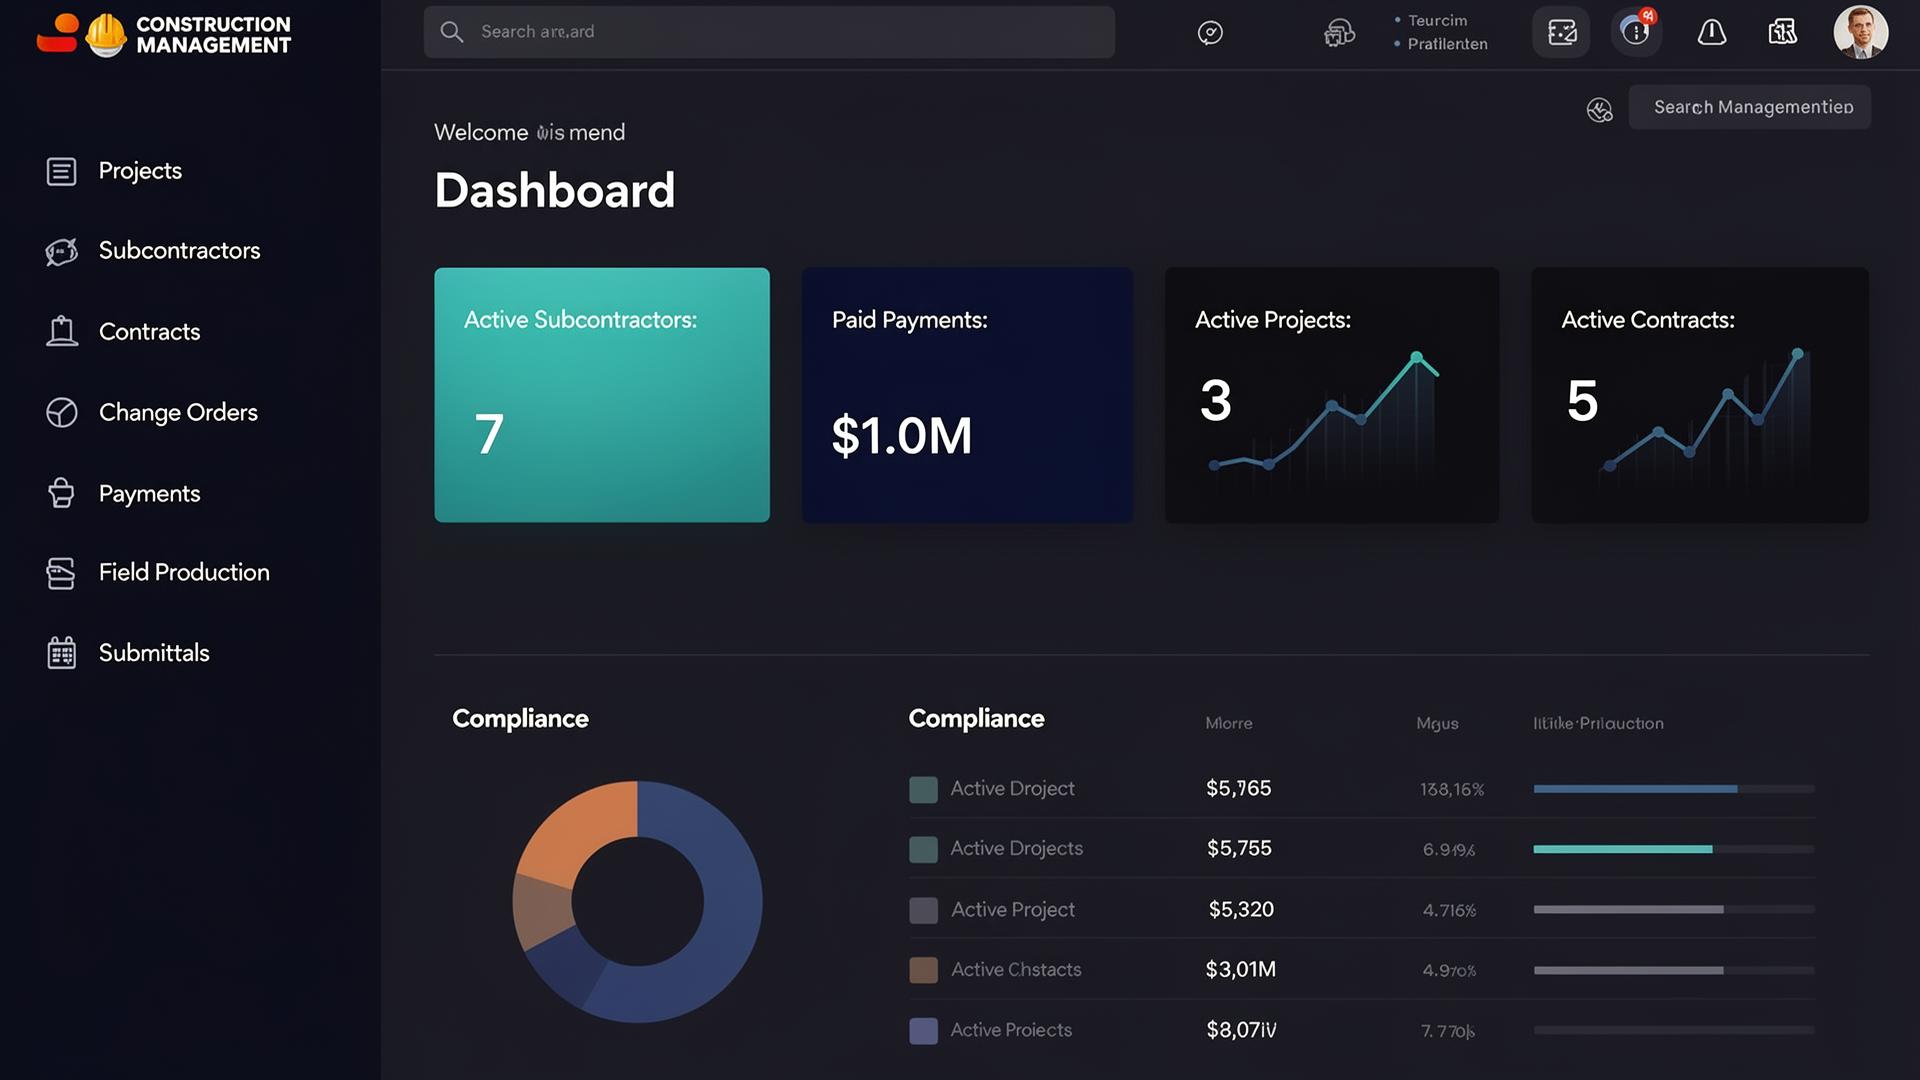The image size is (1920, 1080).
Task: Click the Subcontractors sidebar icon
Action: pyautogui.click(x=61, y=251)
